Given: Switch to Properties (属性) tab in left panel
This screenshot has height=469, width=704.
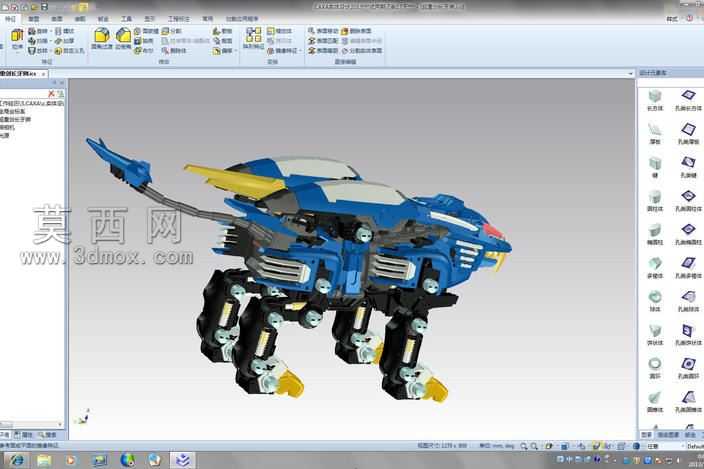Looking at the screenshot, I should [x=23, y=435].
